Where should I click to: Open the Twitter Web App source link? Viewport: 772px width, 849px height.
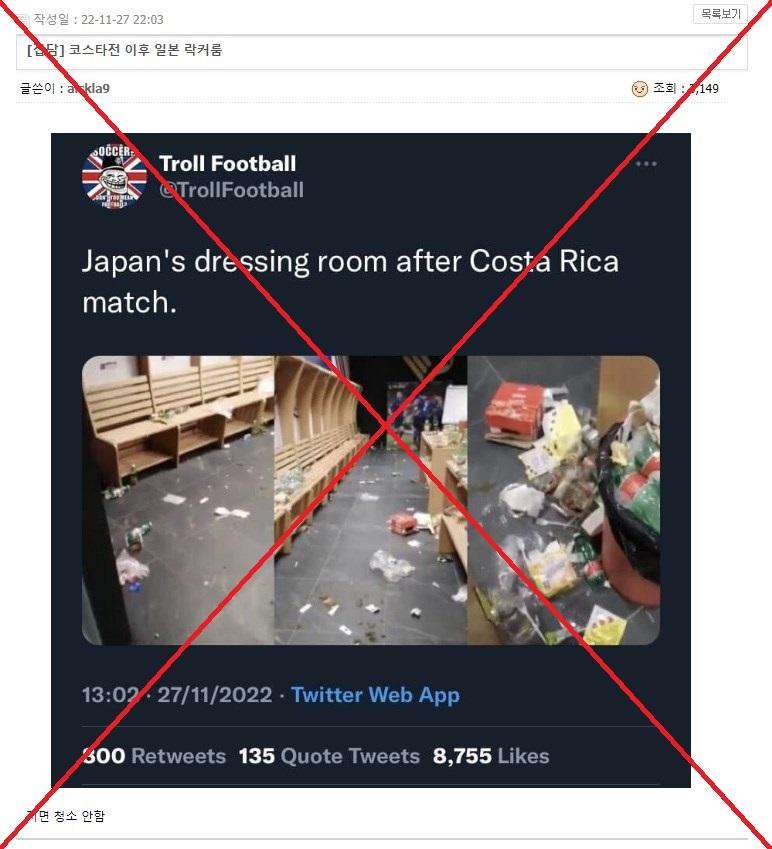[375, 695]
